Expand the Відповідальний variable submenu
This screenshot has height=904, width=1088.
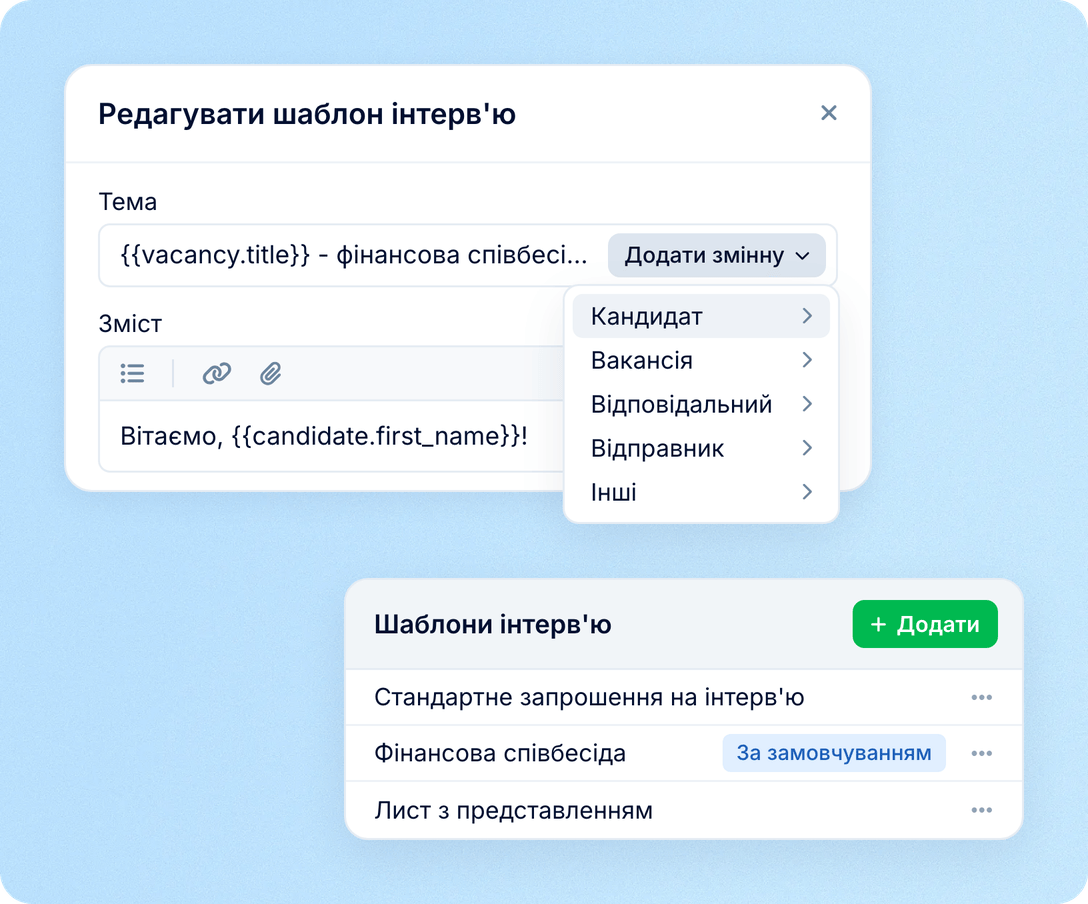[701, 404]
